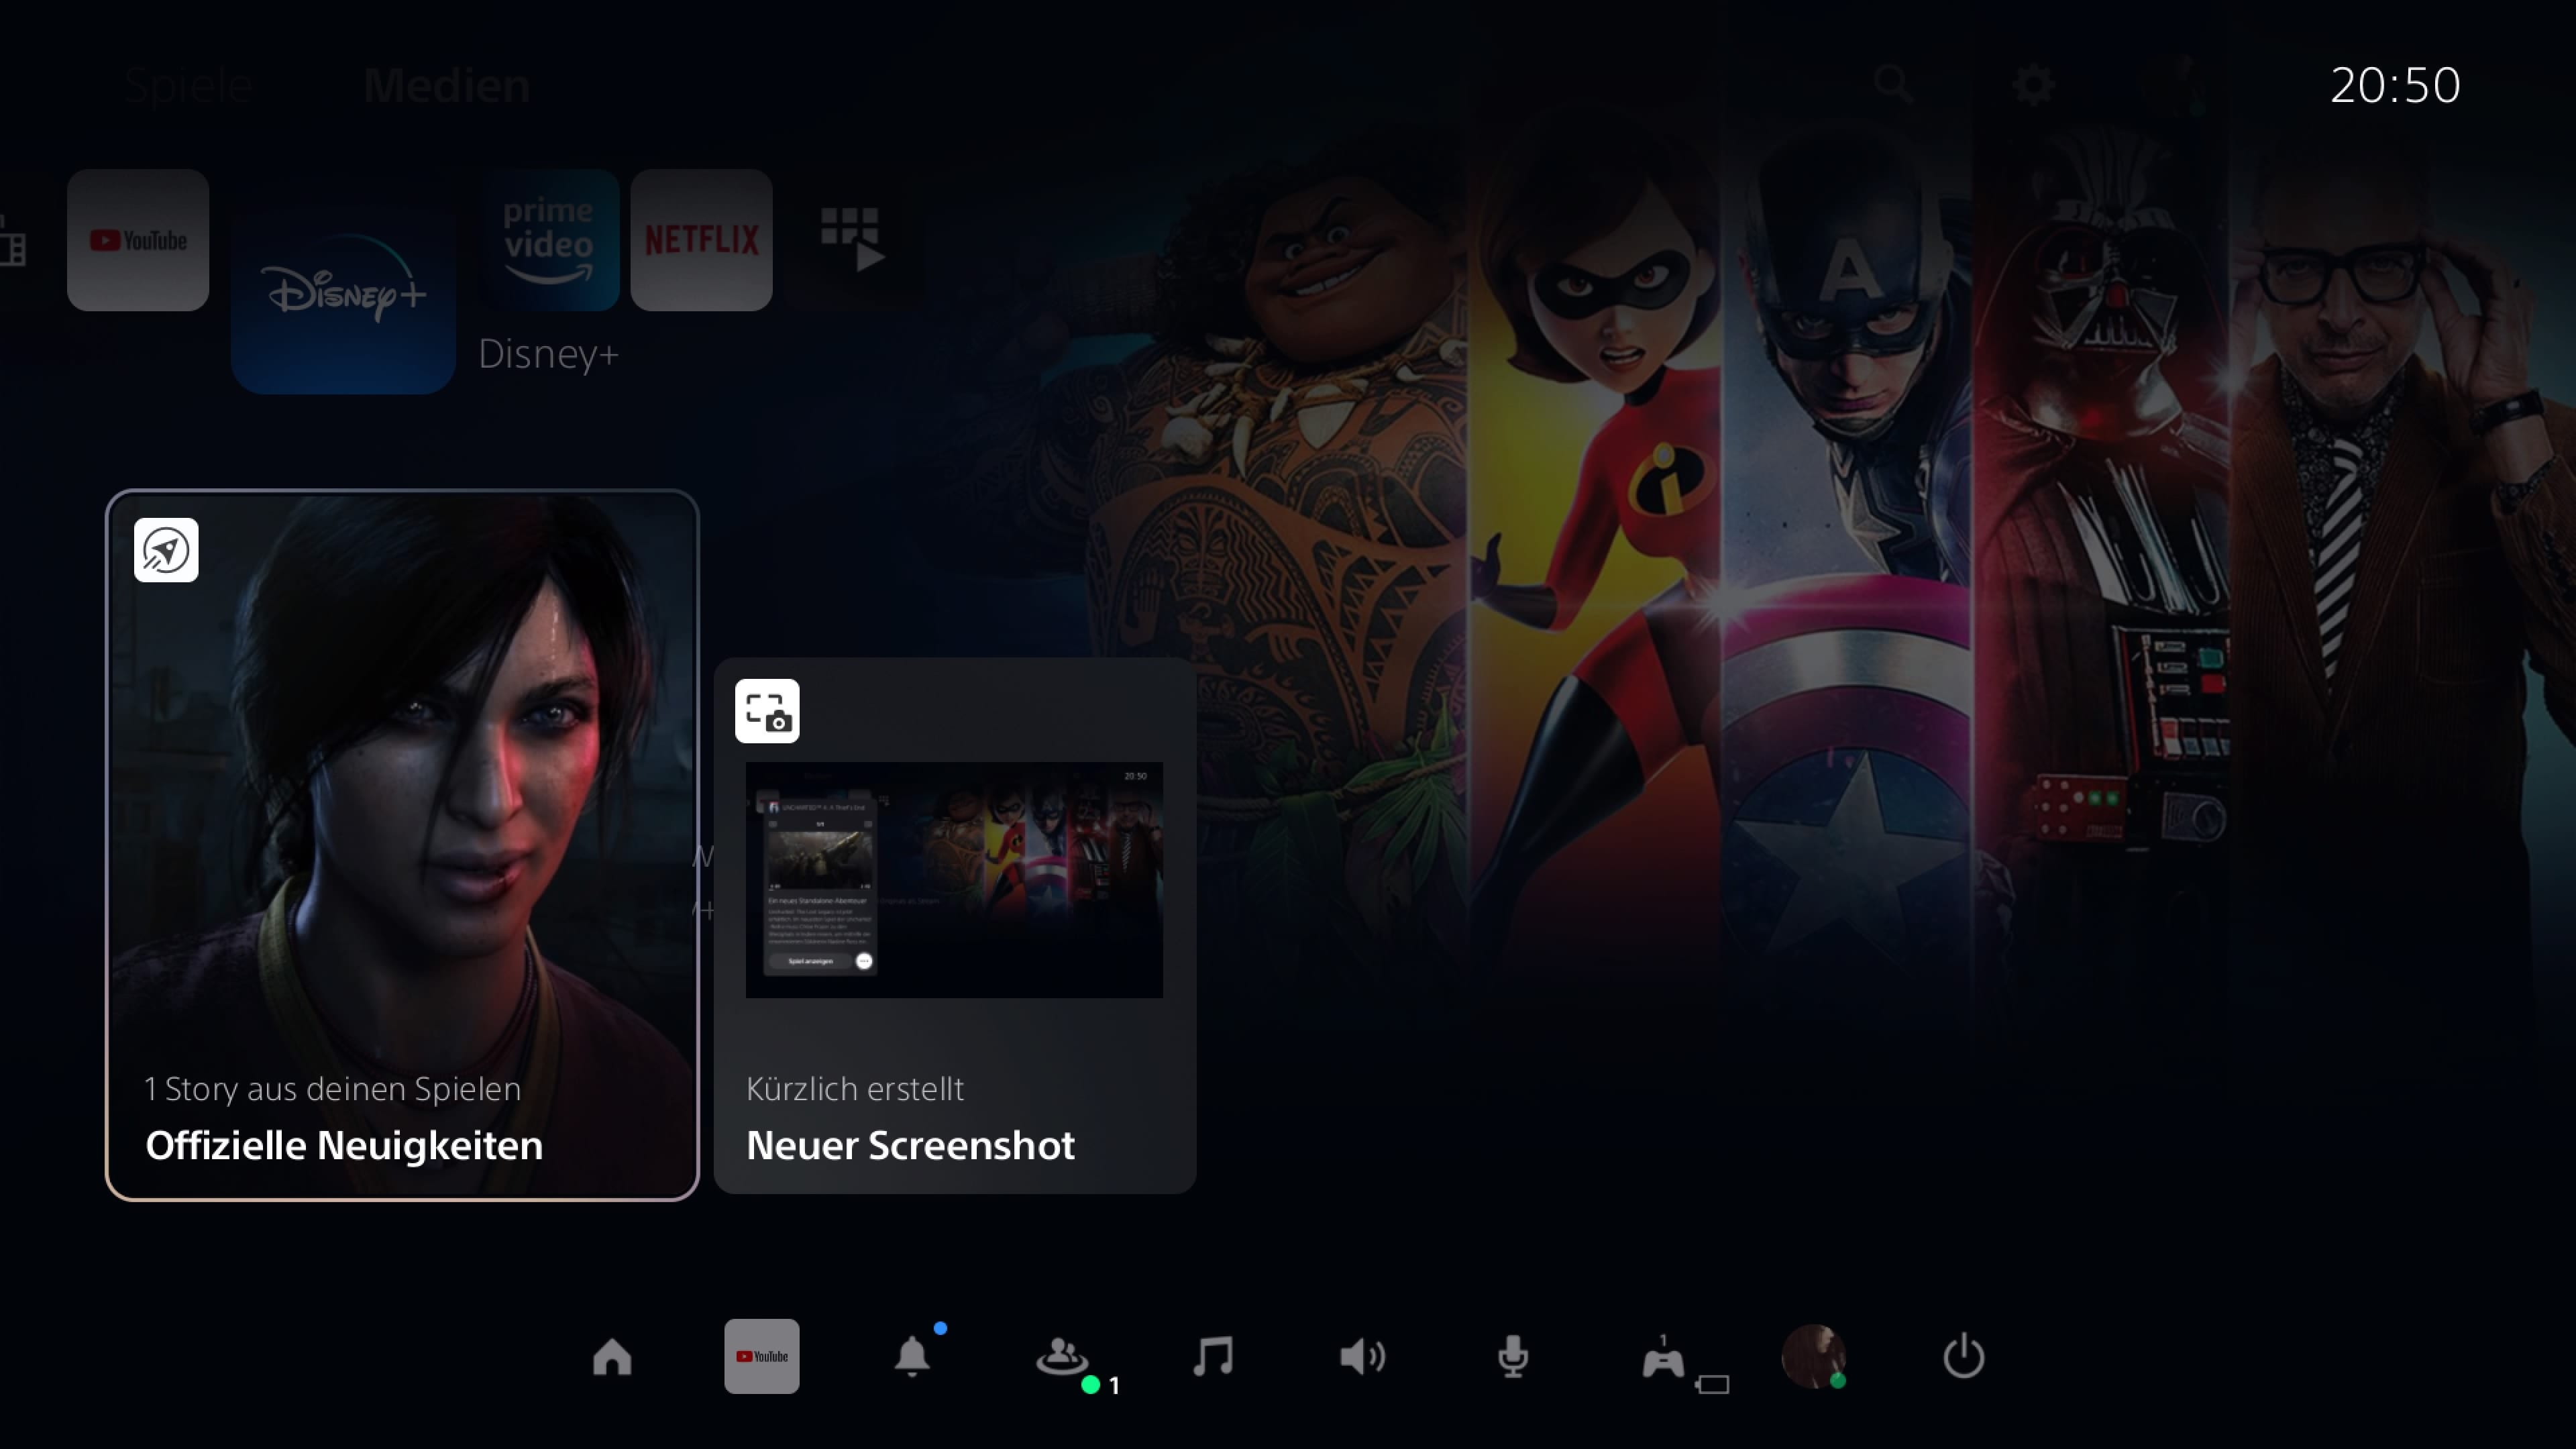Open search with the magnifier icon

click(1893, 85)
